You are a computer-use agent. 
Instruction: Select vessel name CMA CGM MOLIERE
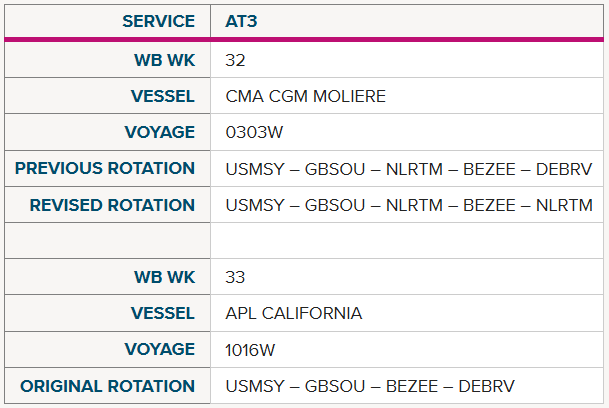click(306, 96)
